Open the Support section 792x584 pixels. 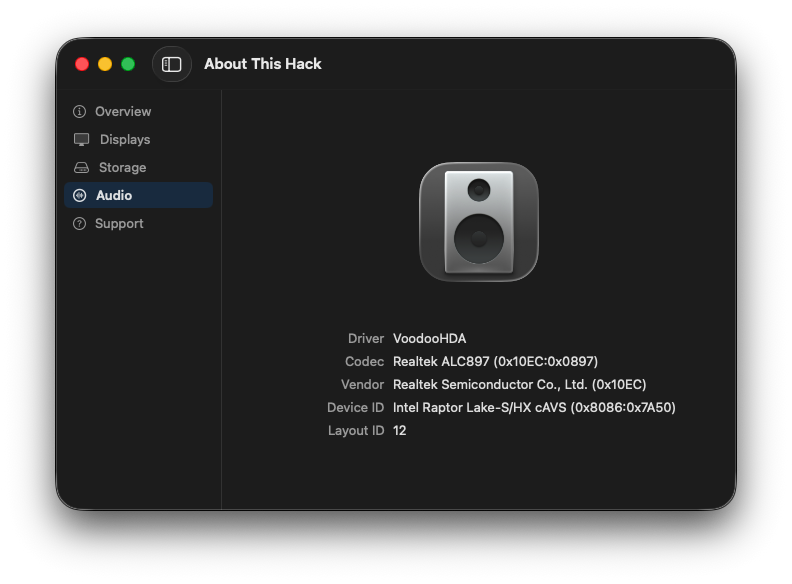click(x=138, y=223)
